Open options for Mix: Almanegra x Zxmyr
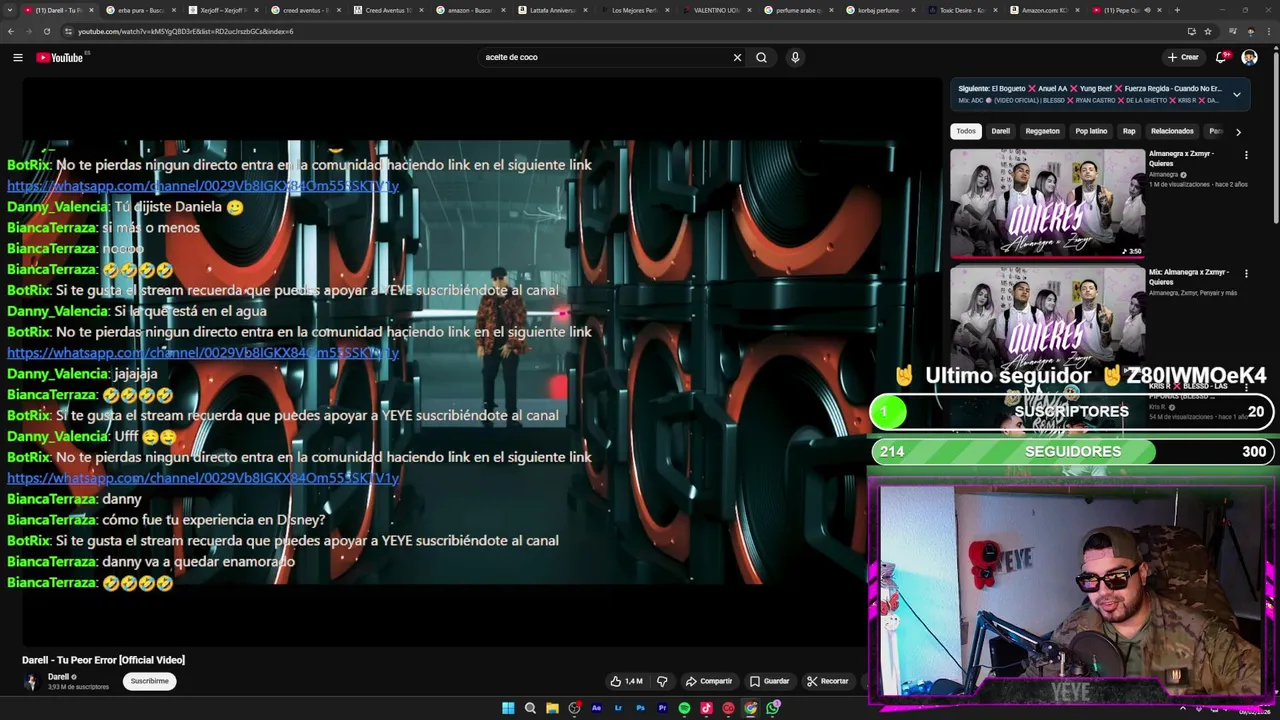The height and width of the screenshot is (720, 1280). pos(1246,273)
